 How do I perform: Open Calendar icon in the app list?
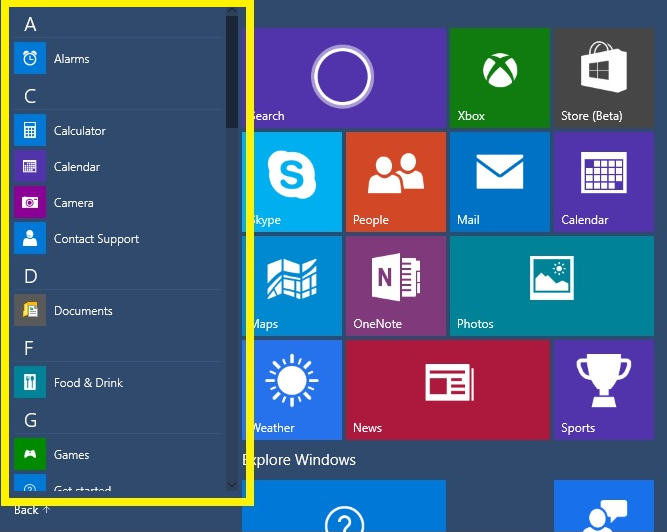[x=30, y=166]
